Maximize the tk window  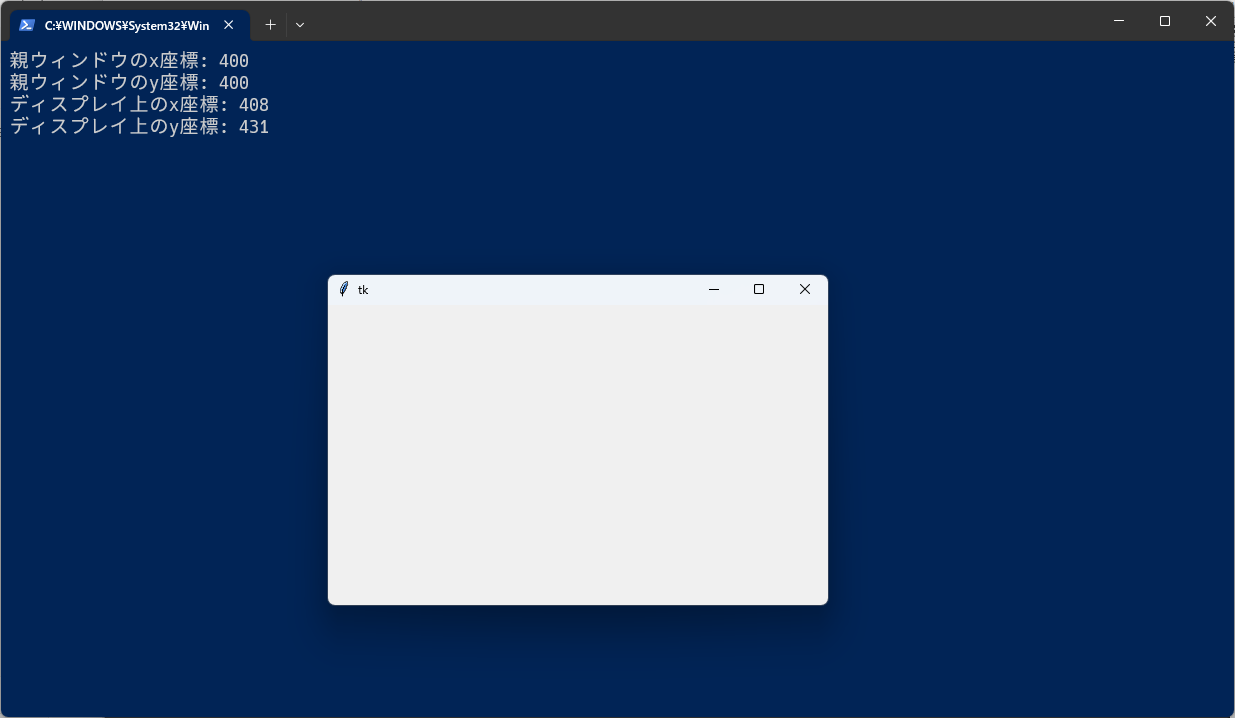coord(759,289)
